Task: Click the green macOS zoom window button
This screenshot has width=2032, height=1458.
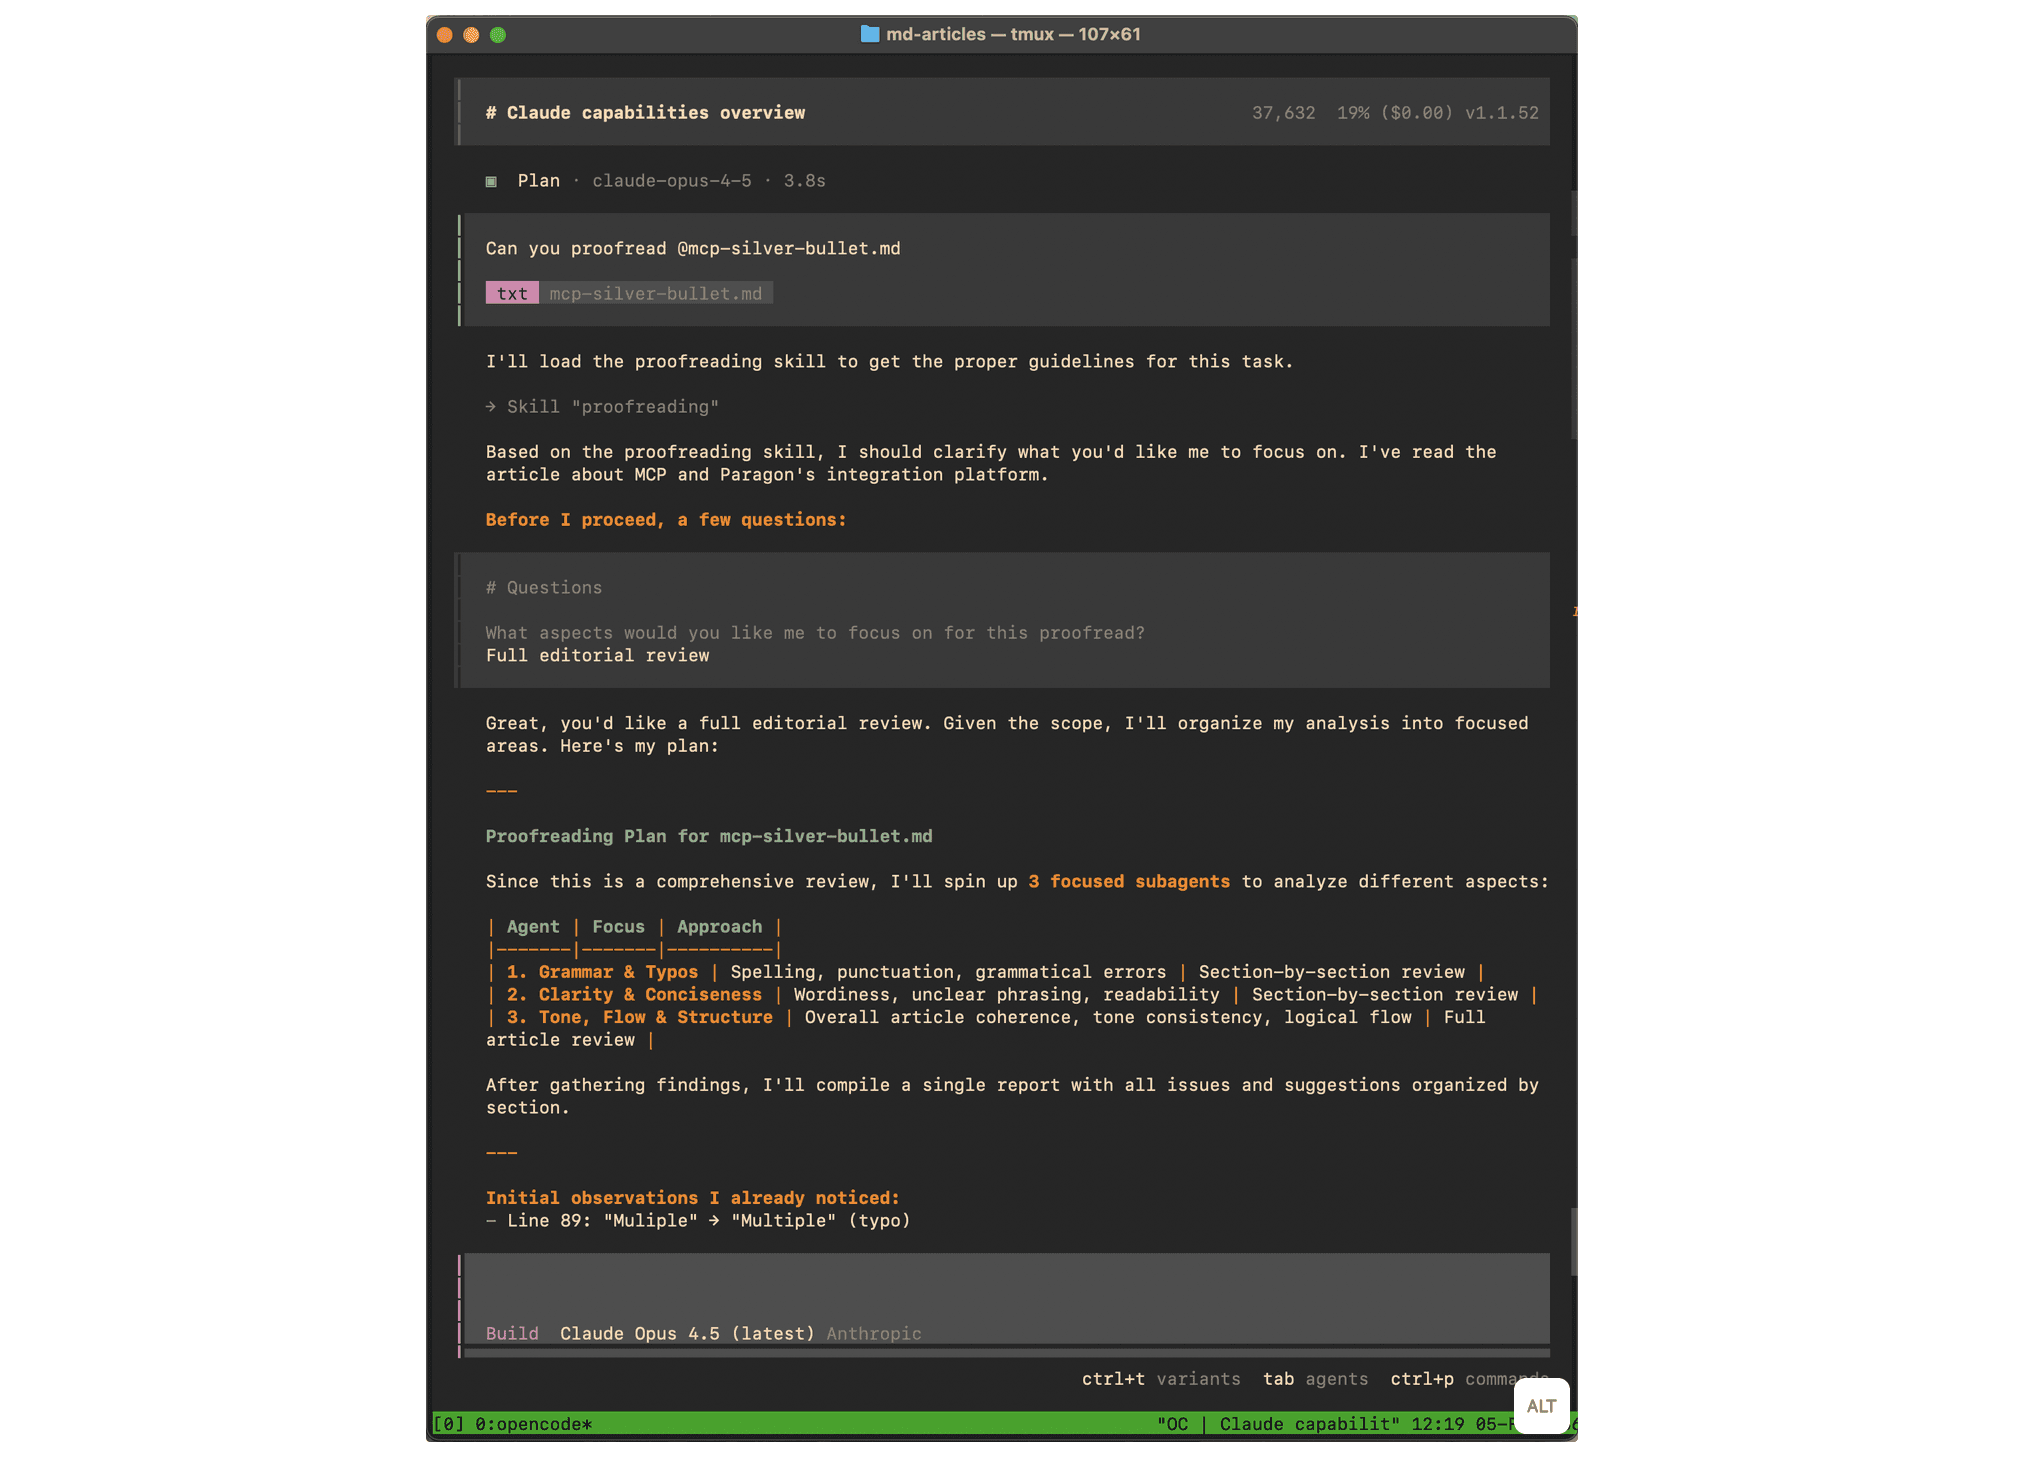Action: [498, 35]
